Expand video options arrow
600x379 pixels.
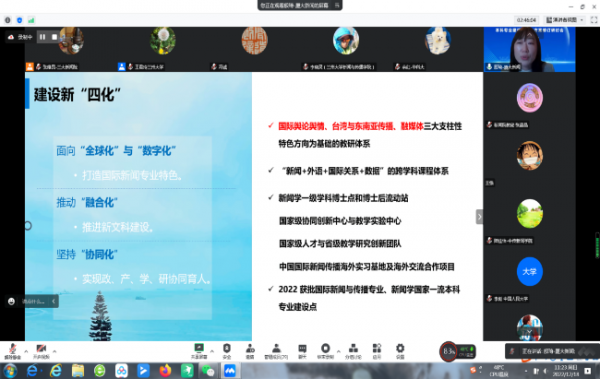pos(54,351)
